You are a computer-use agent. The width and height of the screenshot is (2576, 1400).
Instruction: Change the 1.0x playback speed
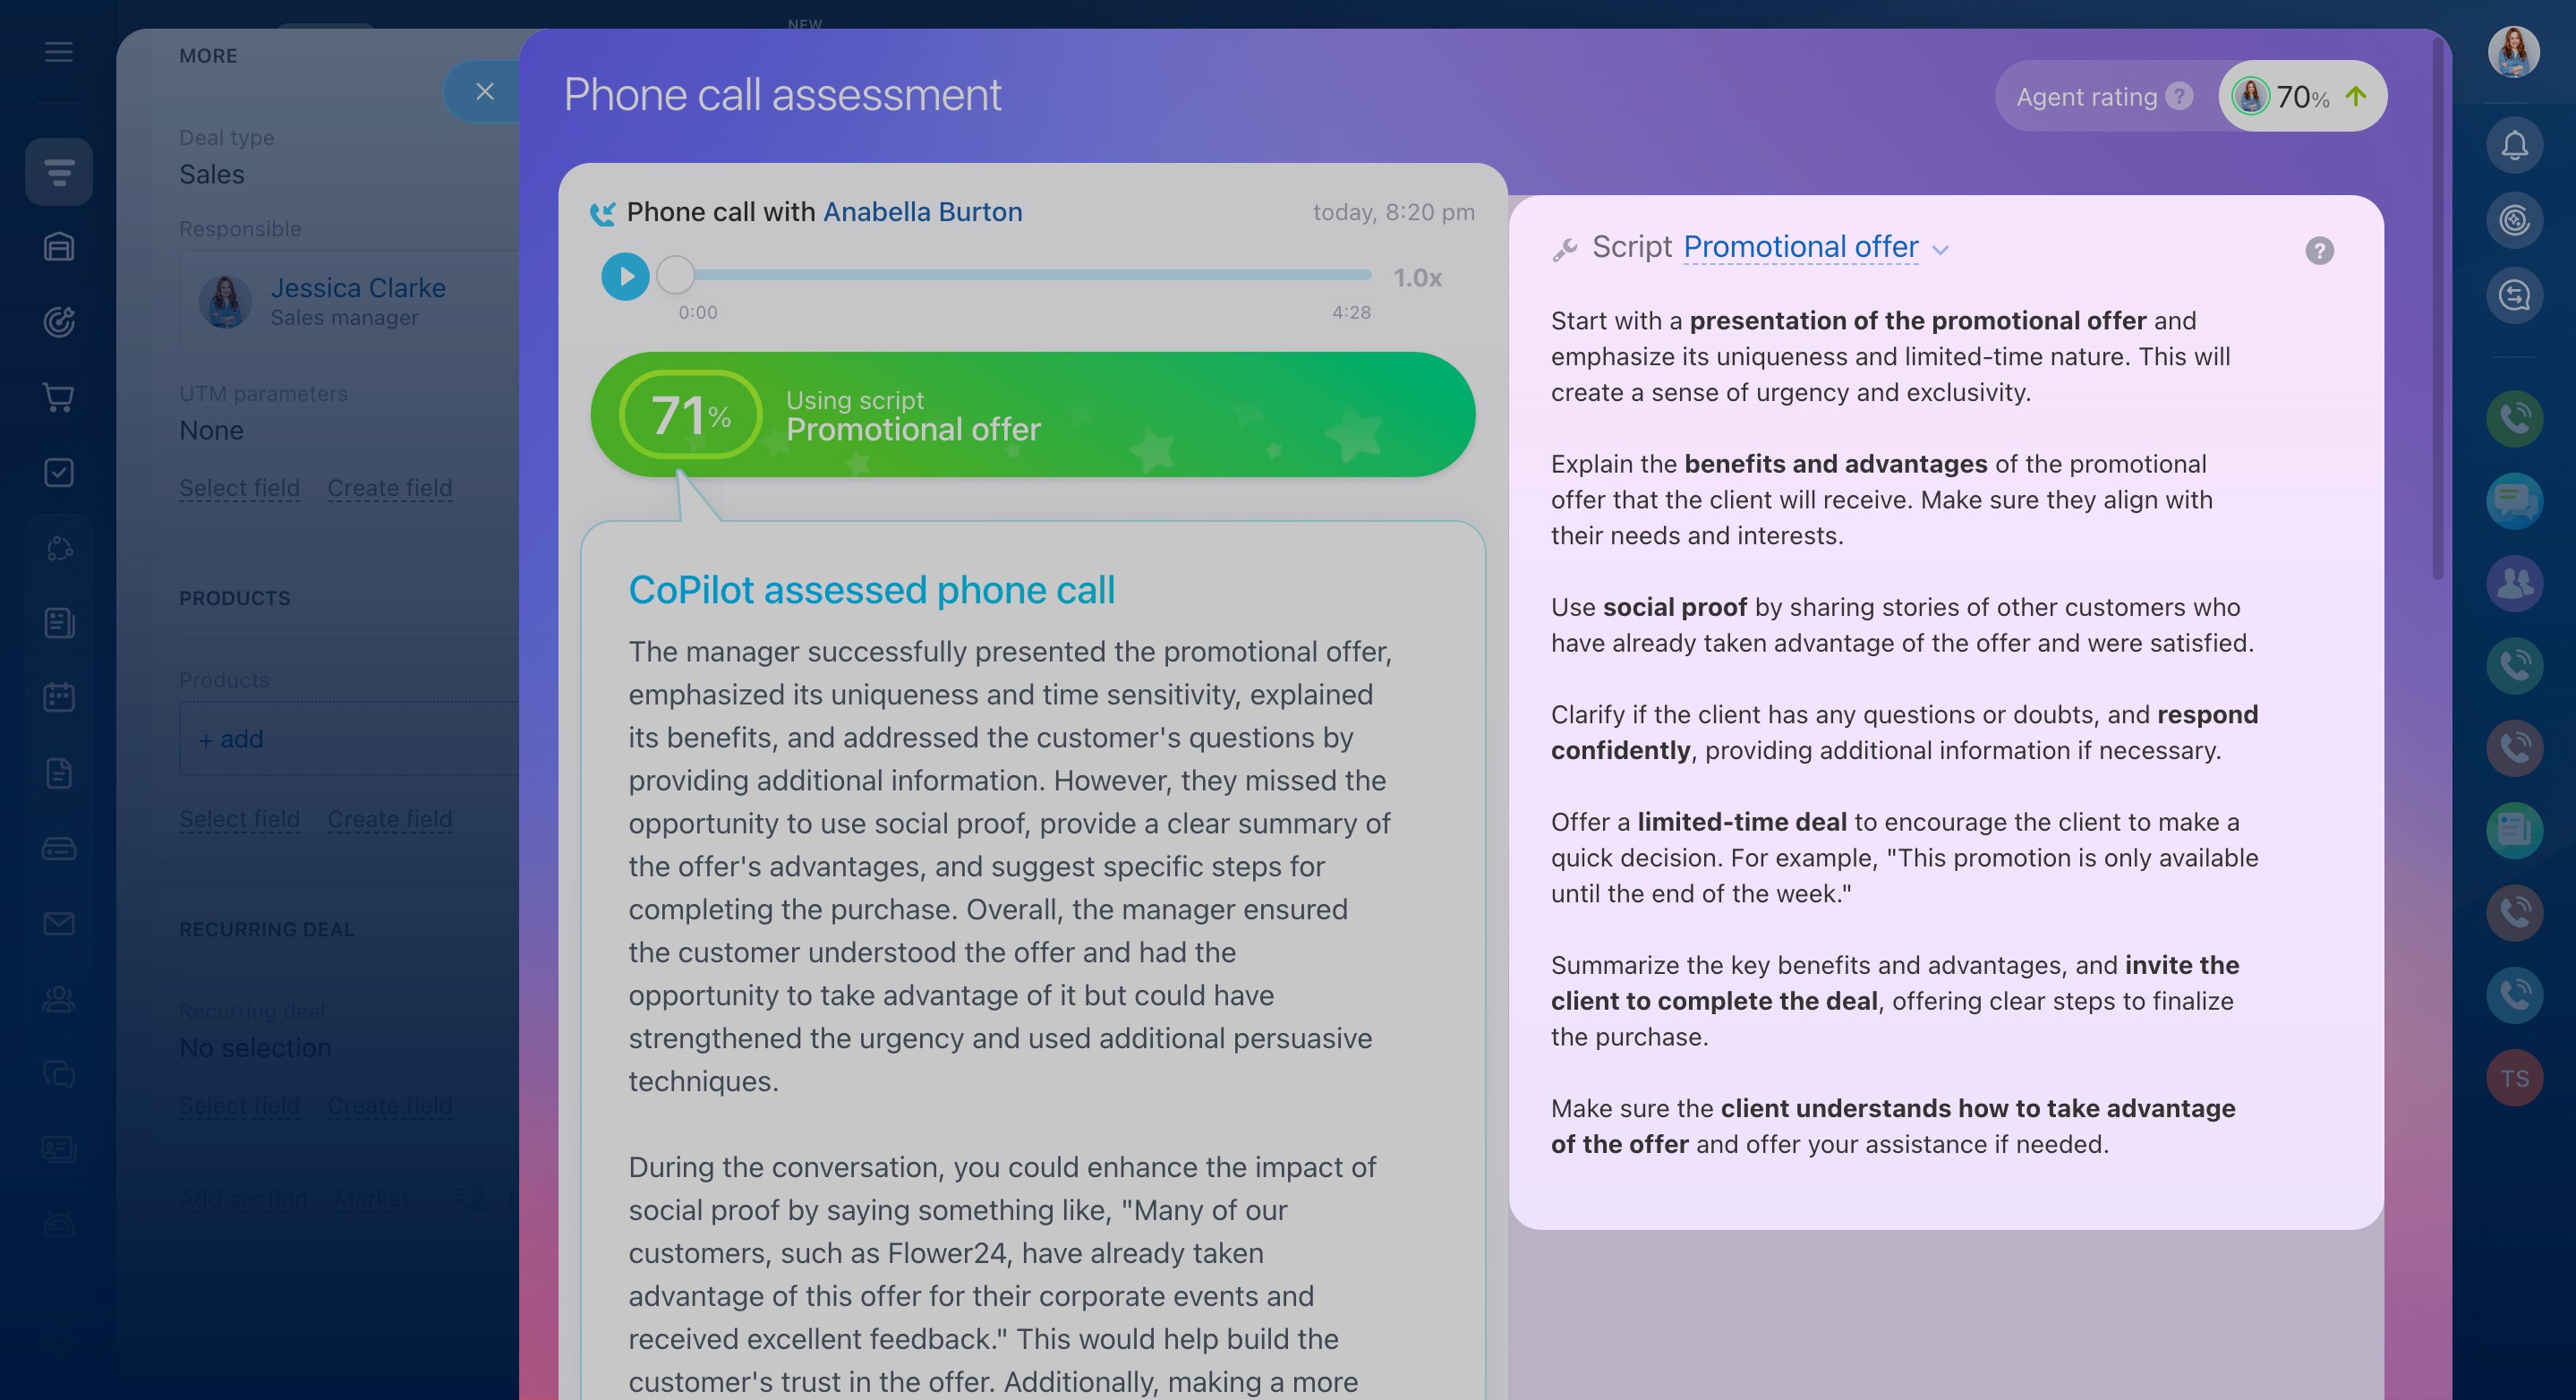(1417, 278)
